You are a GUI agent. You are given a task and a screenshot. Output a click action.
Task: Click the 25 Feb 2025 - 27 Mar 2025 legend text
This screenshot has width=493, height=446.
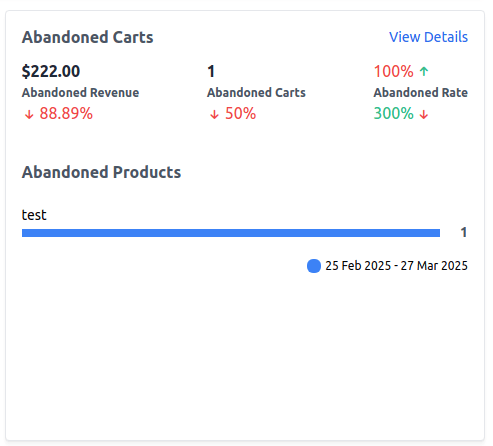pos(396,266)
